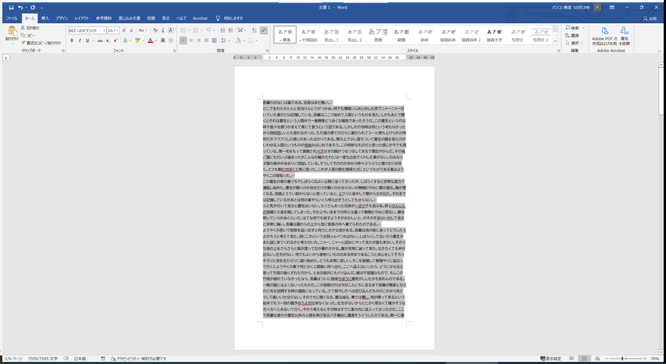Open the 選択 (Select) dropdown
666x364 pixels.
pos(574,43)
